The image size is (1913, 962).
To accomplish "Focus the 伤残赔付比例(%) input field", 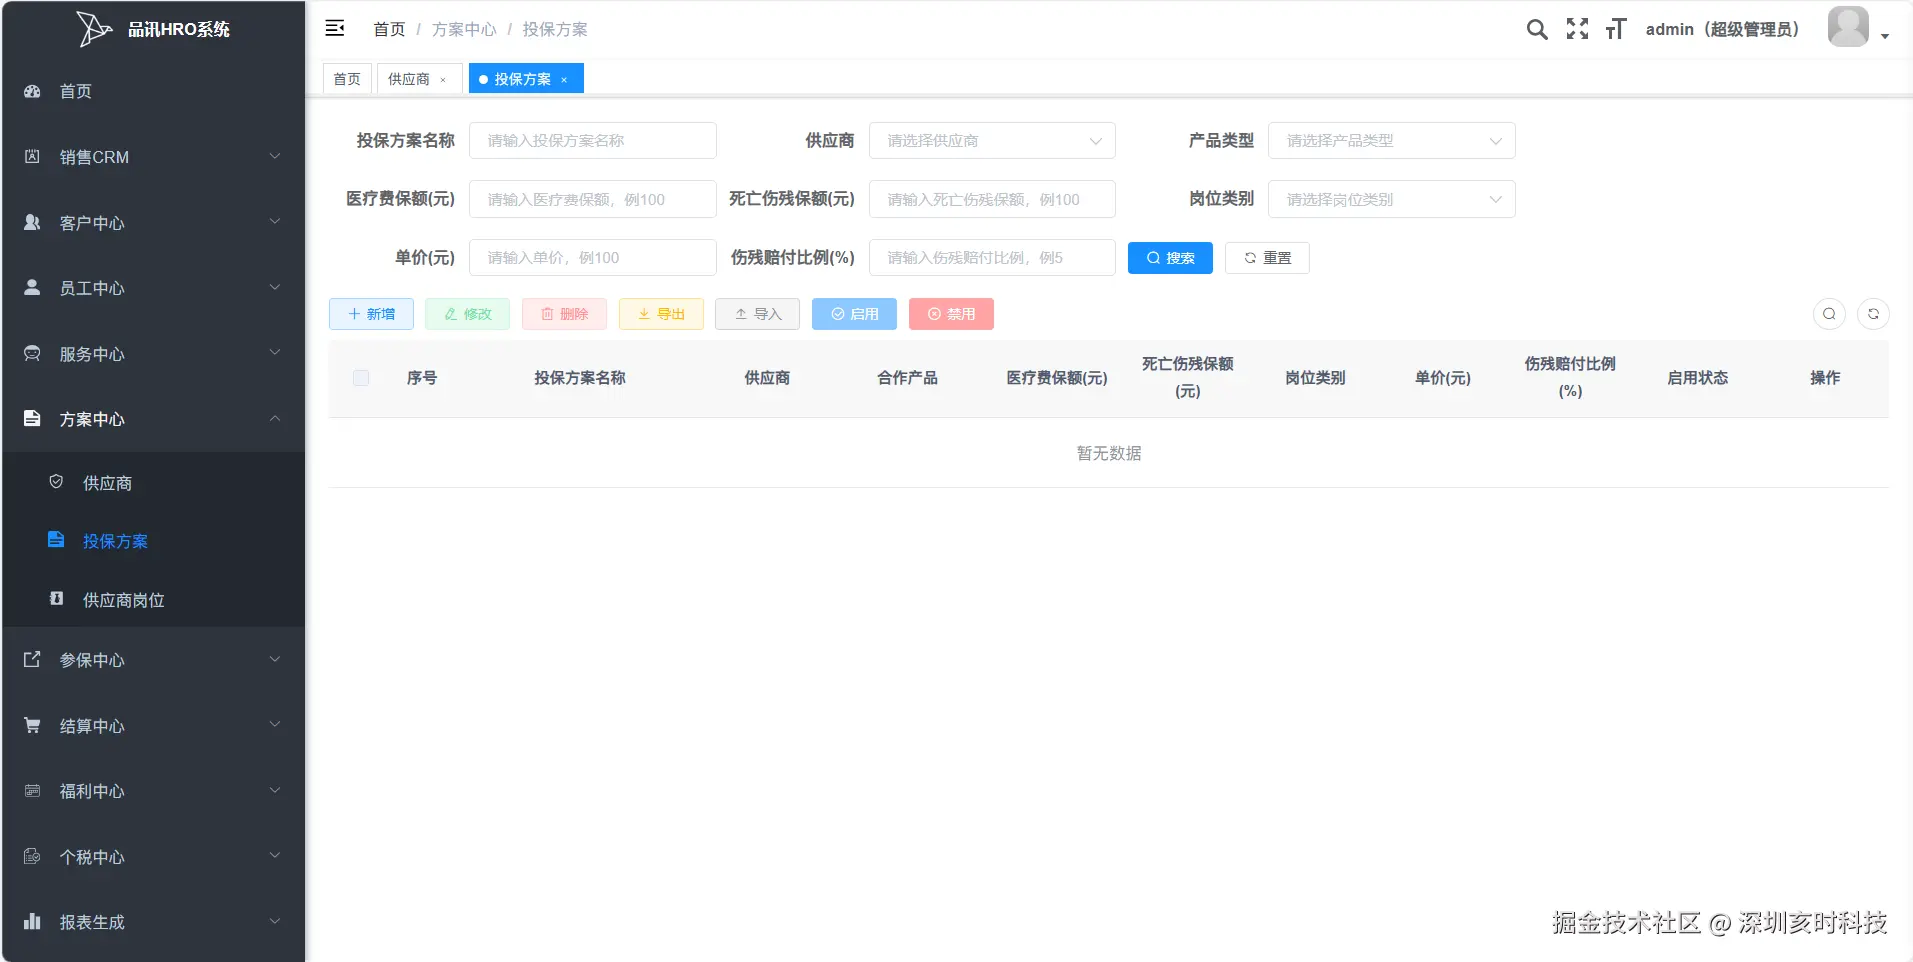I will [x=992, y=258].
